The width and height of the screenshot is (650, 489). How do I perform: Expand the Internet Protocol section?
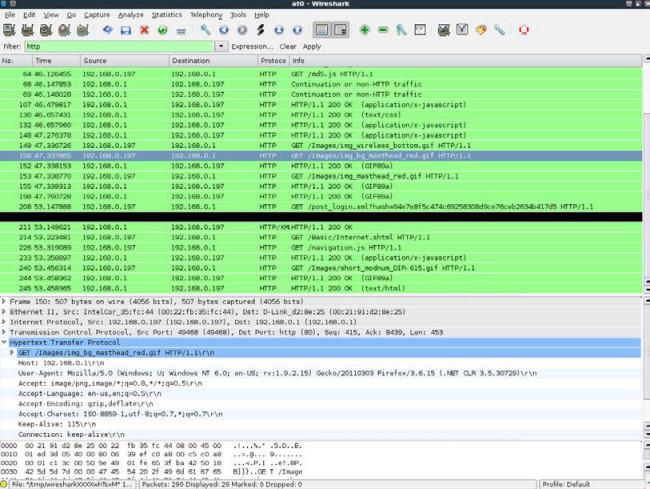4,322
